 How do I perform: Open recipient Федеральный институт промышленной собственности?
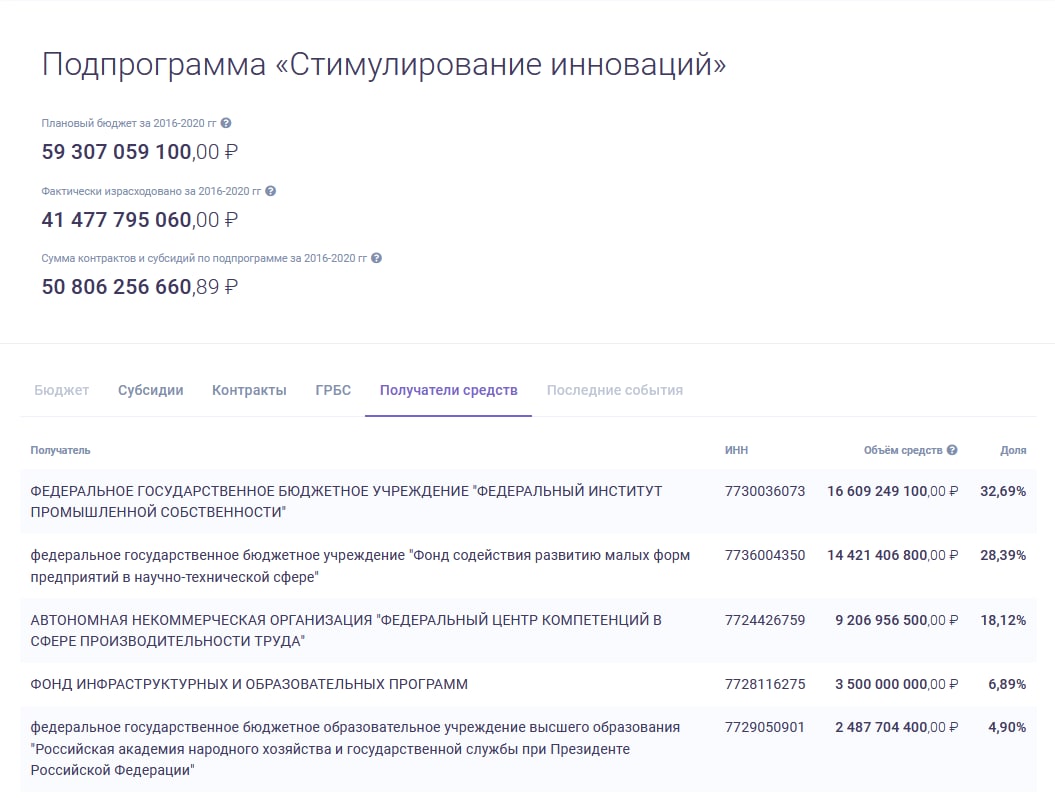tap(346, 501)
